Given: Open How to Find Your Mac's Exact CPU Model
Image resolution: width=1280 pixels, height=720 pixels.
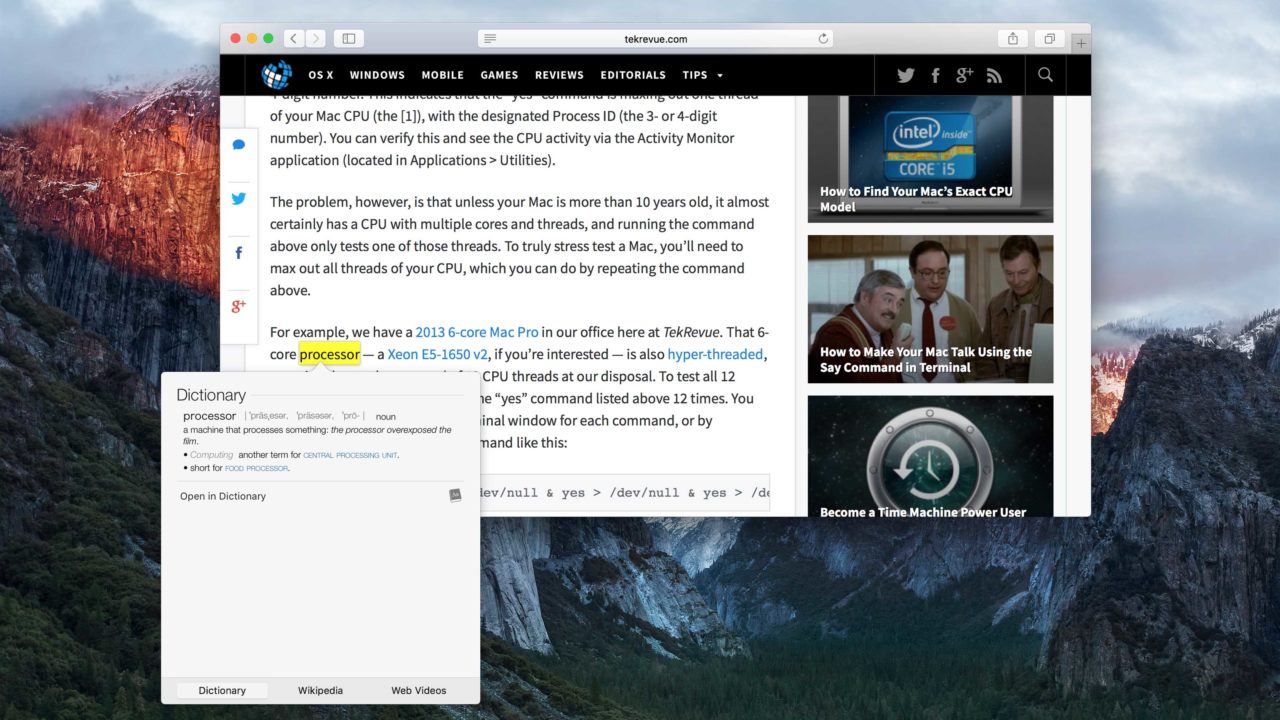Looking at the screenshot, I should coord(930,159).
